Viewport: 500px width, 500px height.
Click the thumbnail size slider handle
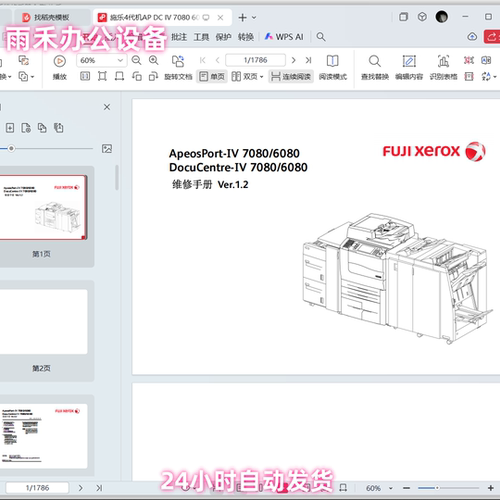11,148
